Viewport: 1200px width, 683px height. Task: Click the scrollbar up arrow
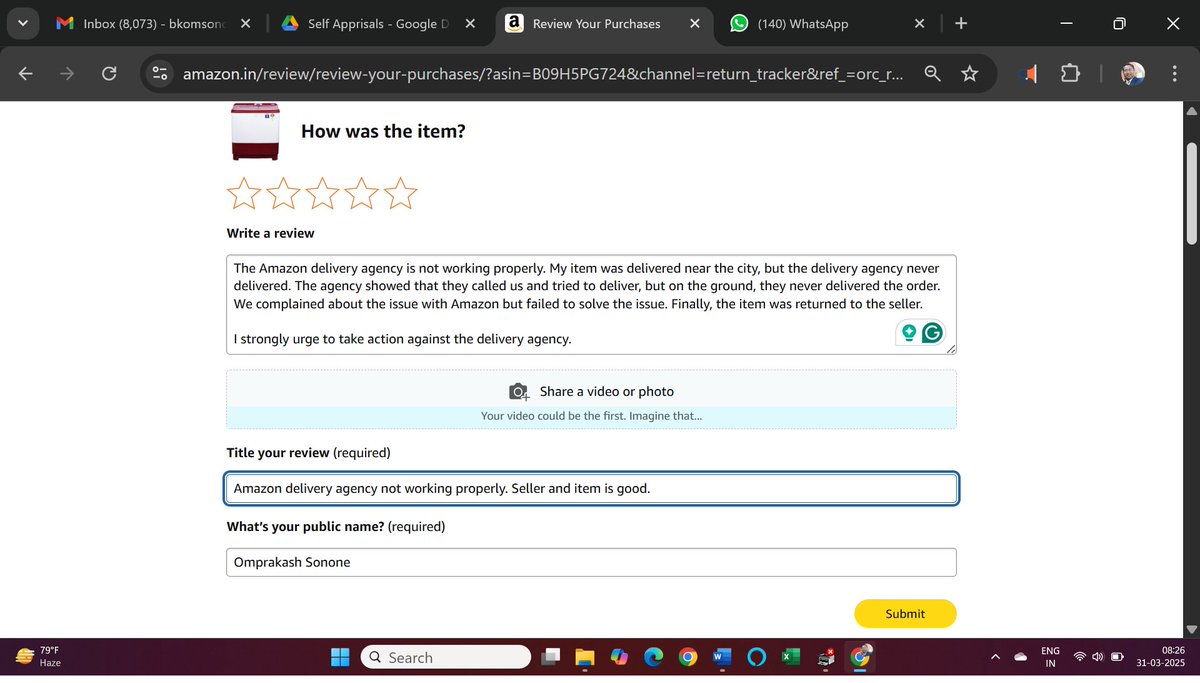[1191, 110]
